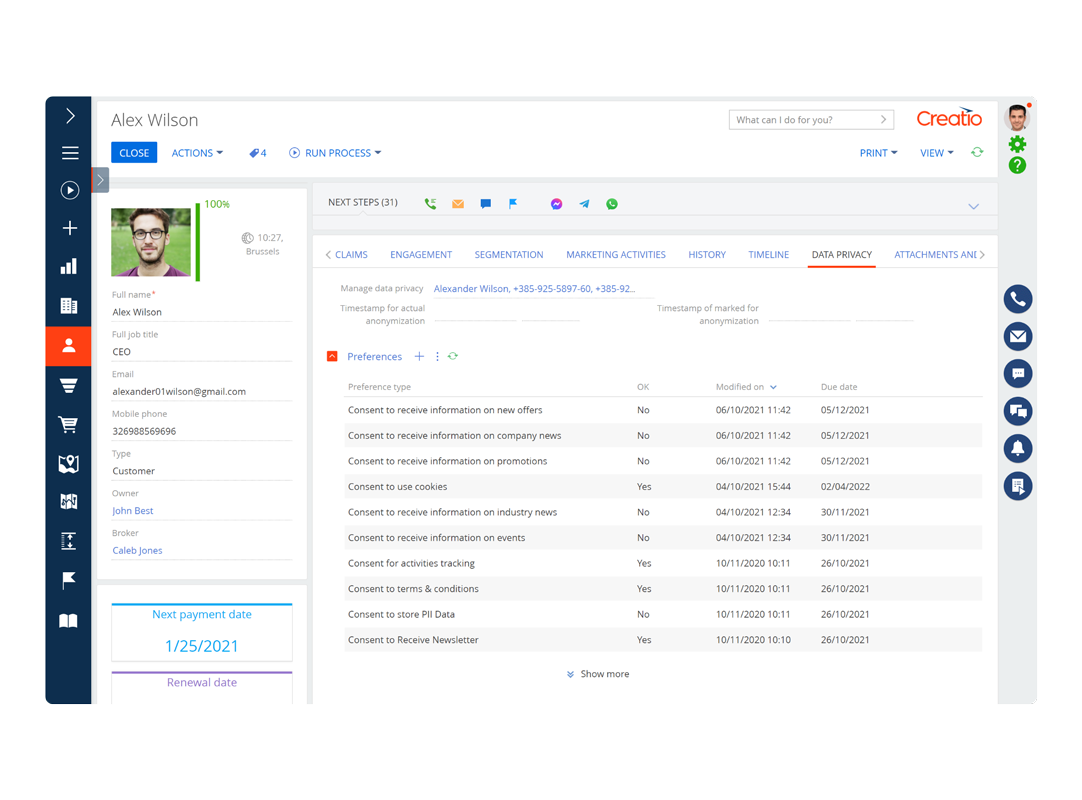This screenshot has width=1082, height=800.
Task: Collapse the Preferences section toggle
Action: (332, 356)
